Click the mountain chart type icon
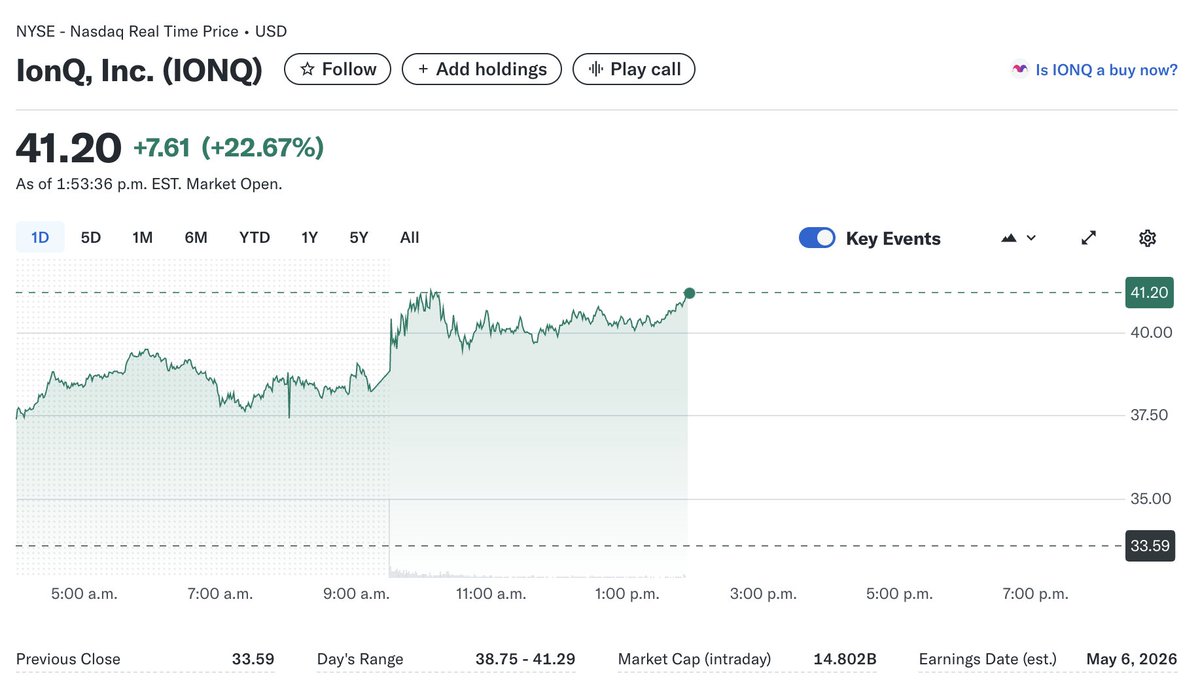 [x=1008, y=237]
